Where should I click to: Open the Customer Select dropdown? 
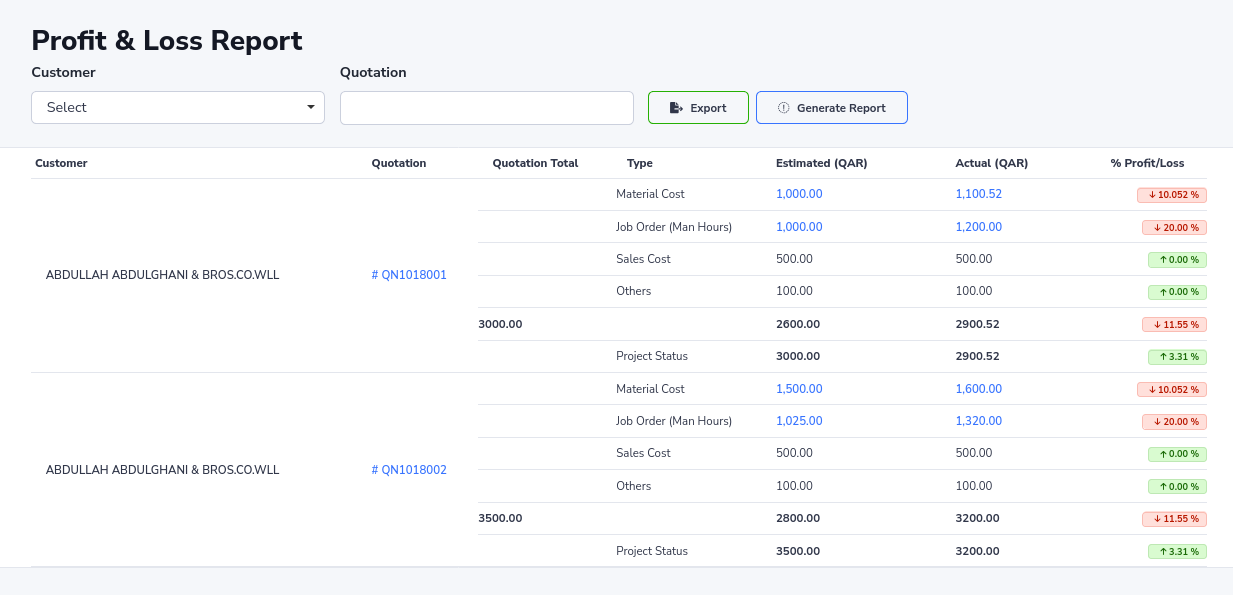coord(178,108)
